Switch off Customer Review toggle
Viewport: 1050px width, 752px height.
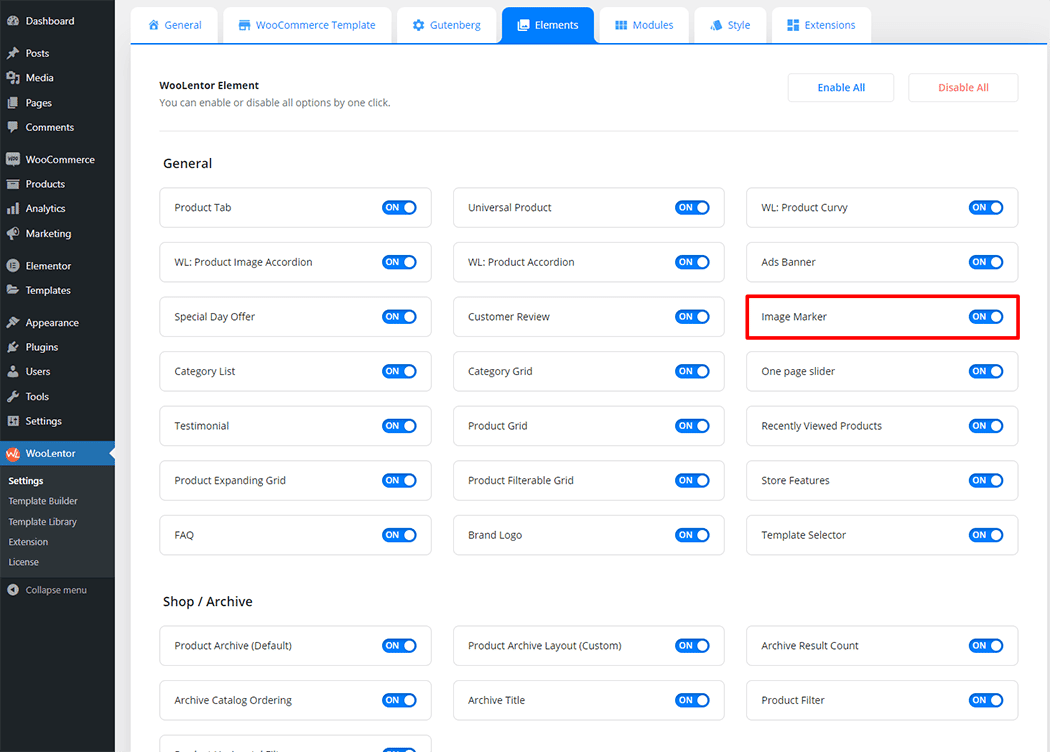click(692, 317)
